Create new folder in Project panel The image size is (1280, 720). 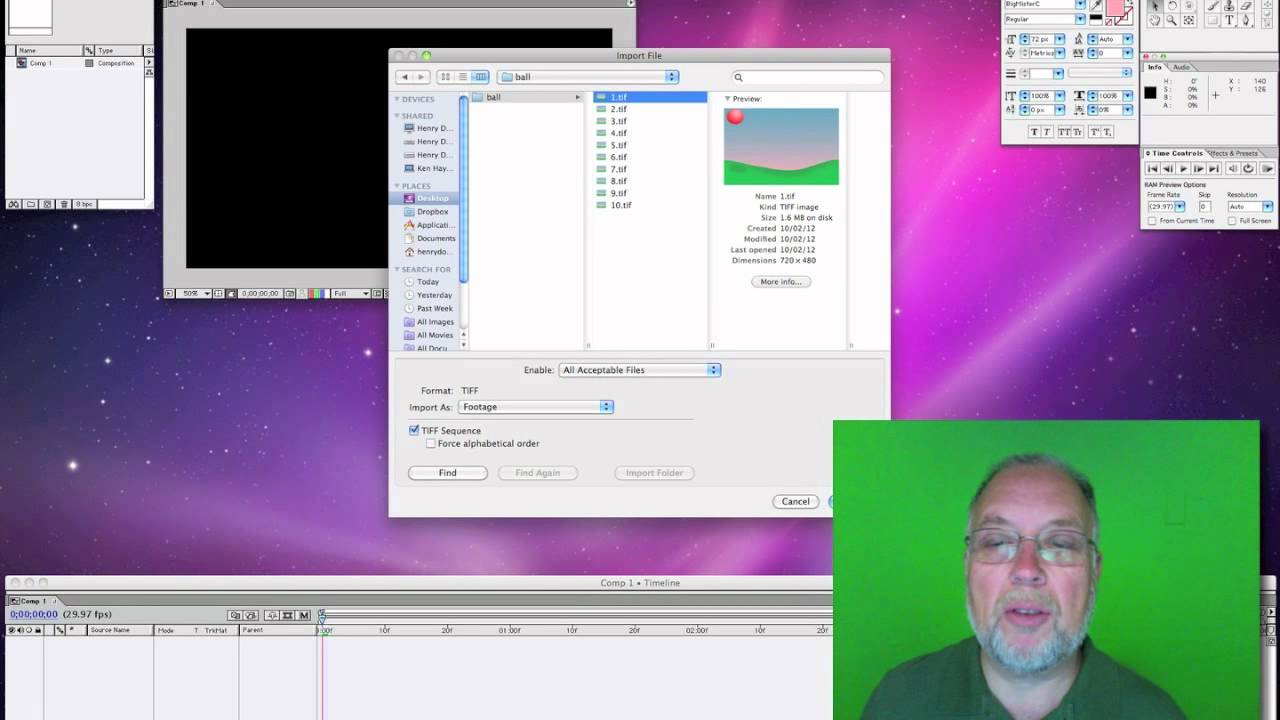[31, 204]
